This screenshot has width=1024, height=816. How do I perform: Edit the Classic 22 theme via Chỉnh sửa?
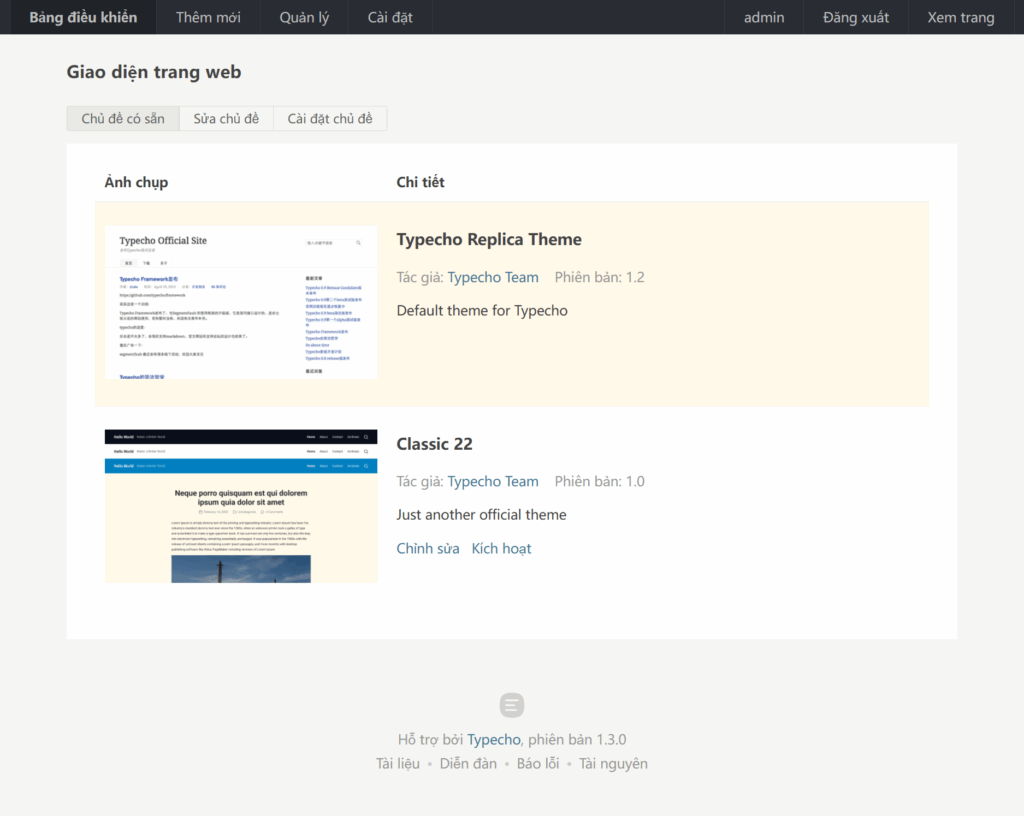[x=428, y=548]
